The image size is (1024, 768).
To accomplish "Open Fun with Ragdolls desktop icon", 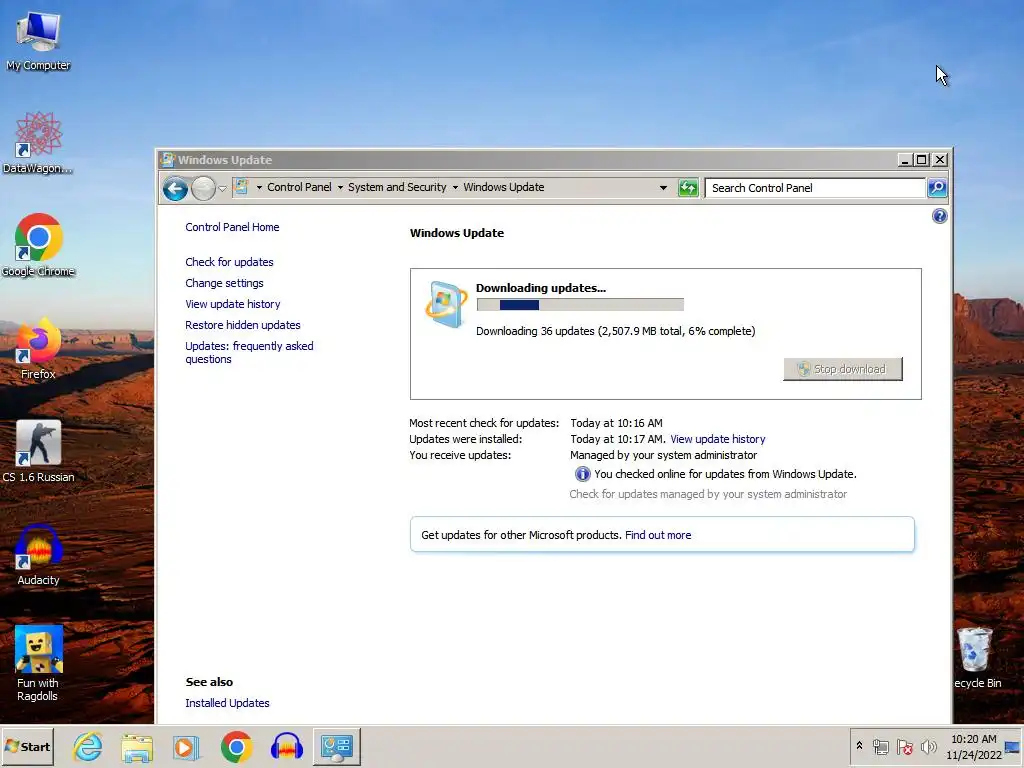I will [x=38, y=664].
